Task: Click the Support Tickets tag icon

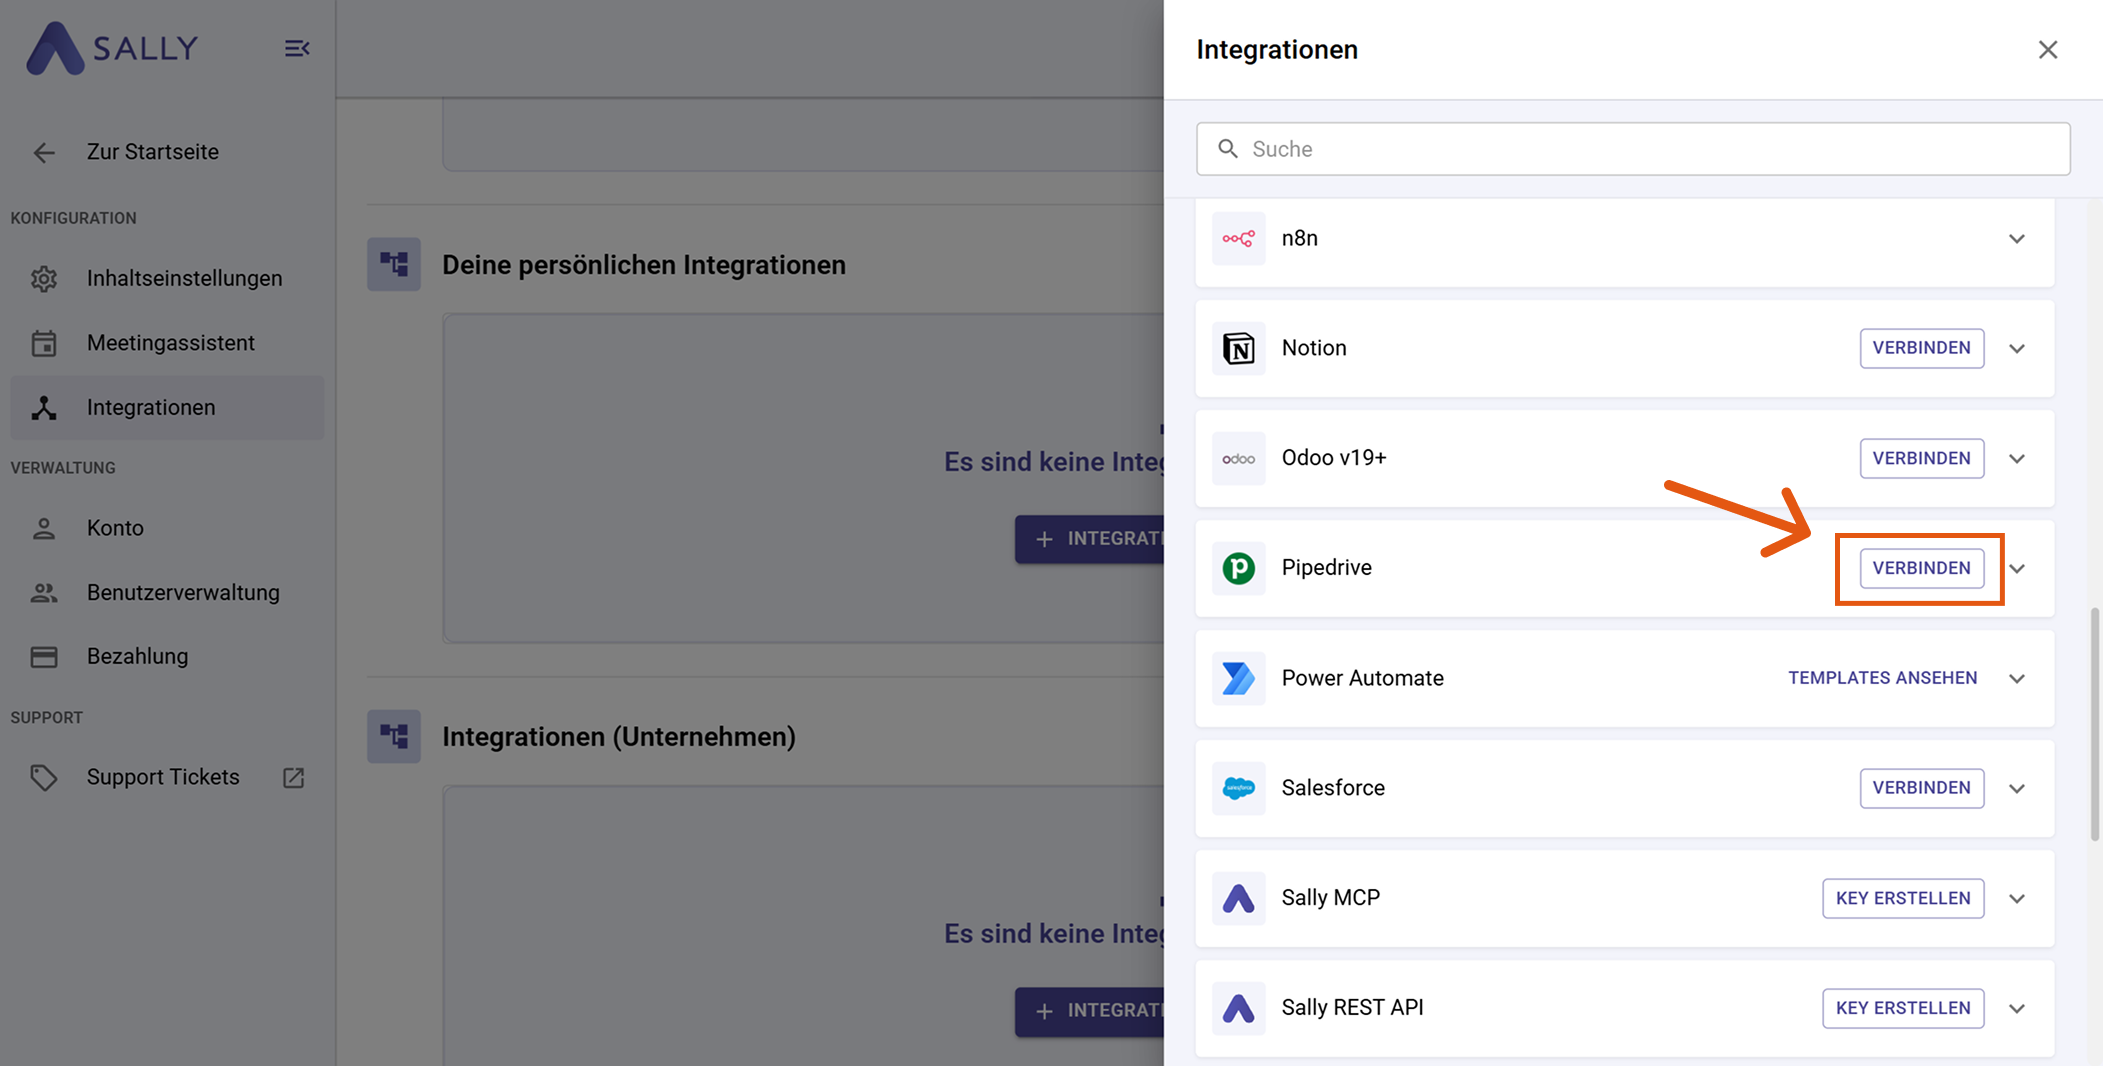Action: (44, 777)
